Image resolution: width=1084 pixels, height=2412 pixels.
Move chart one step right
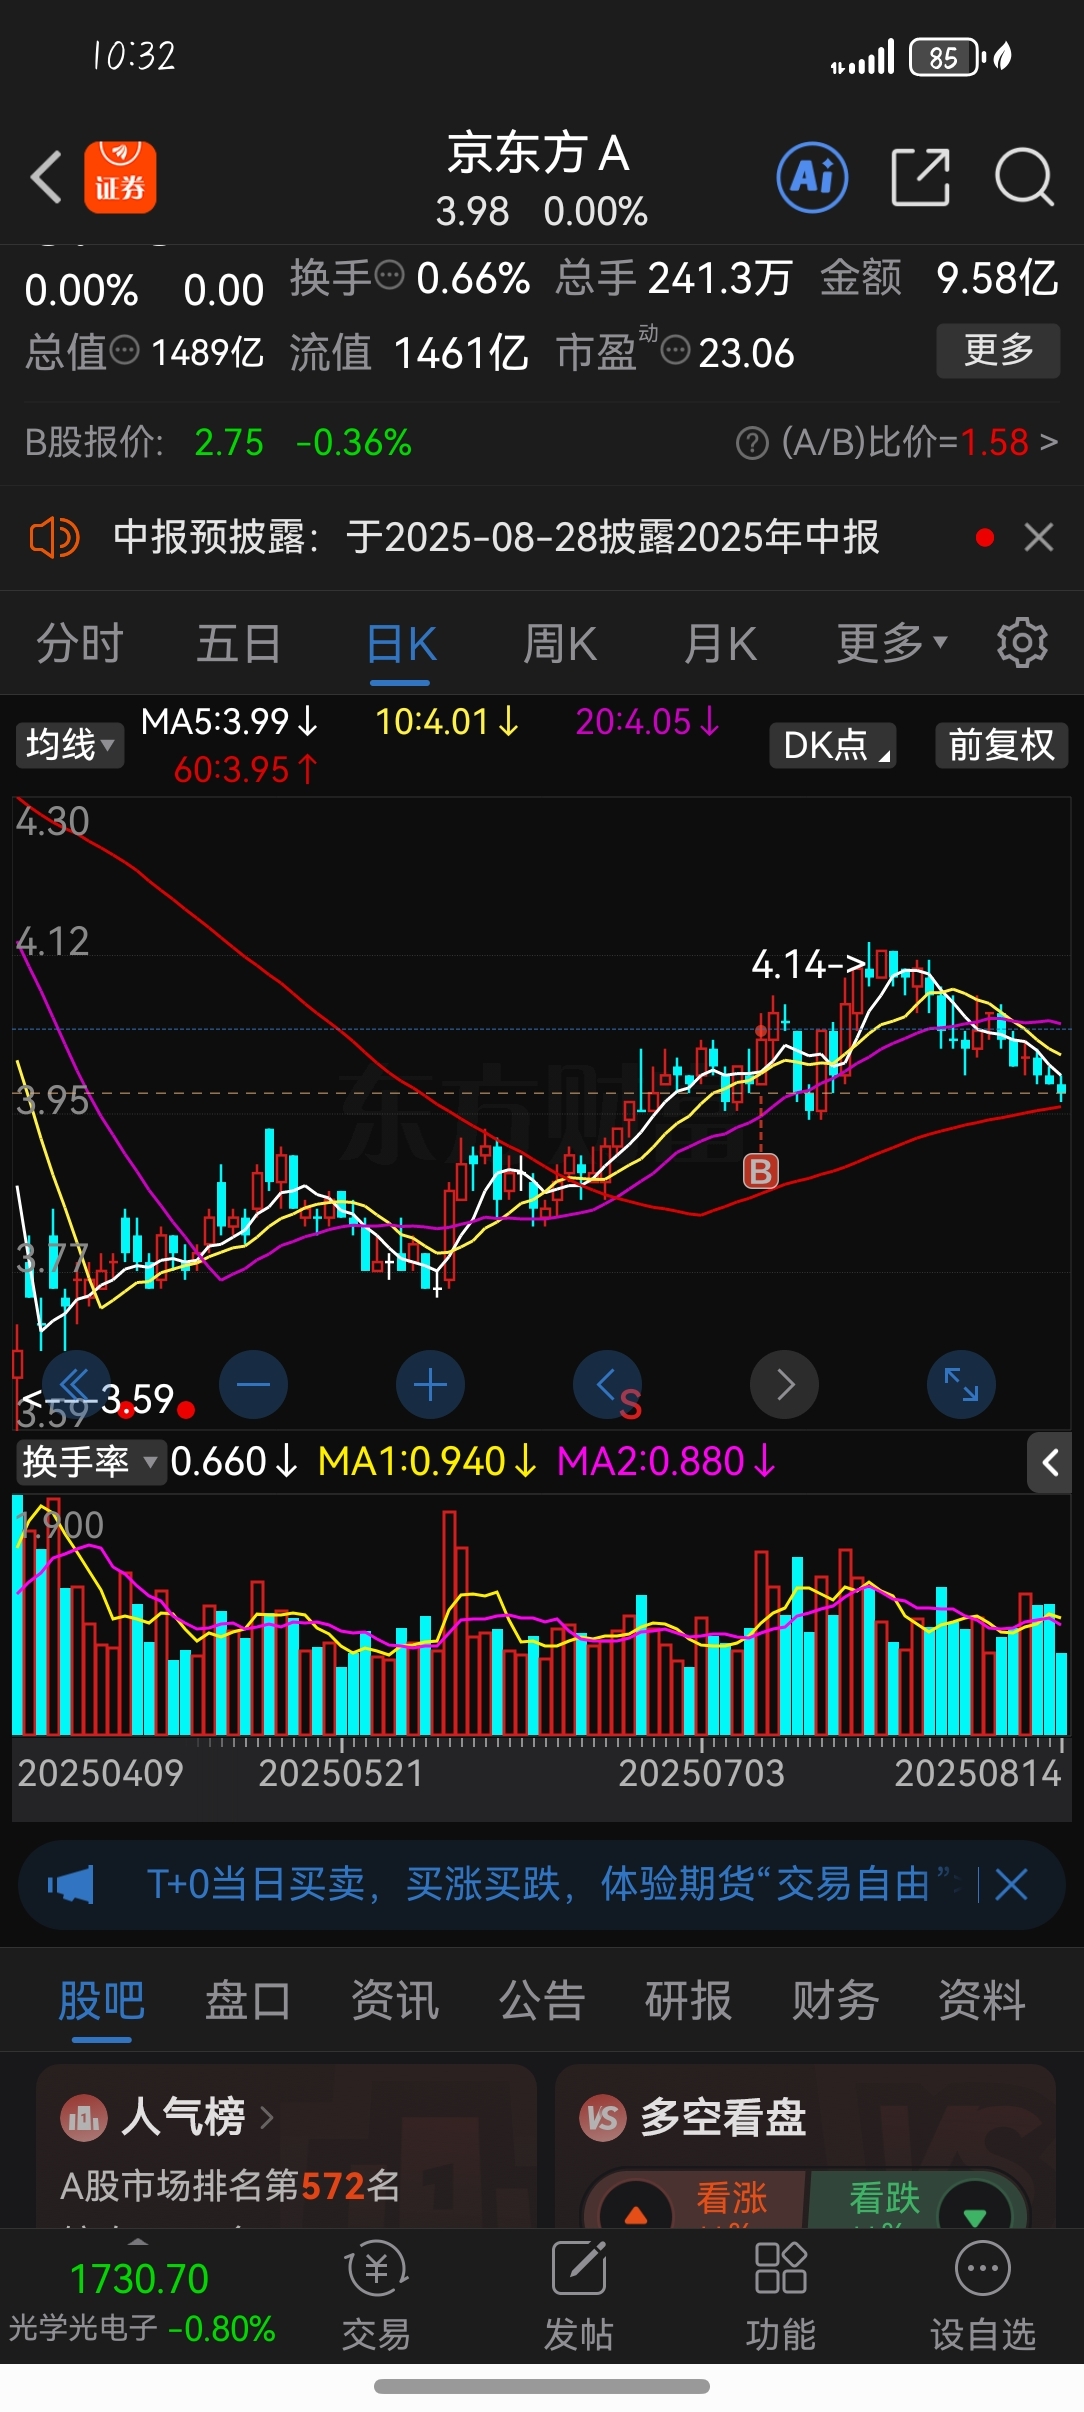tap(785, 1384)
